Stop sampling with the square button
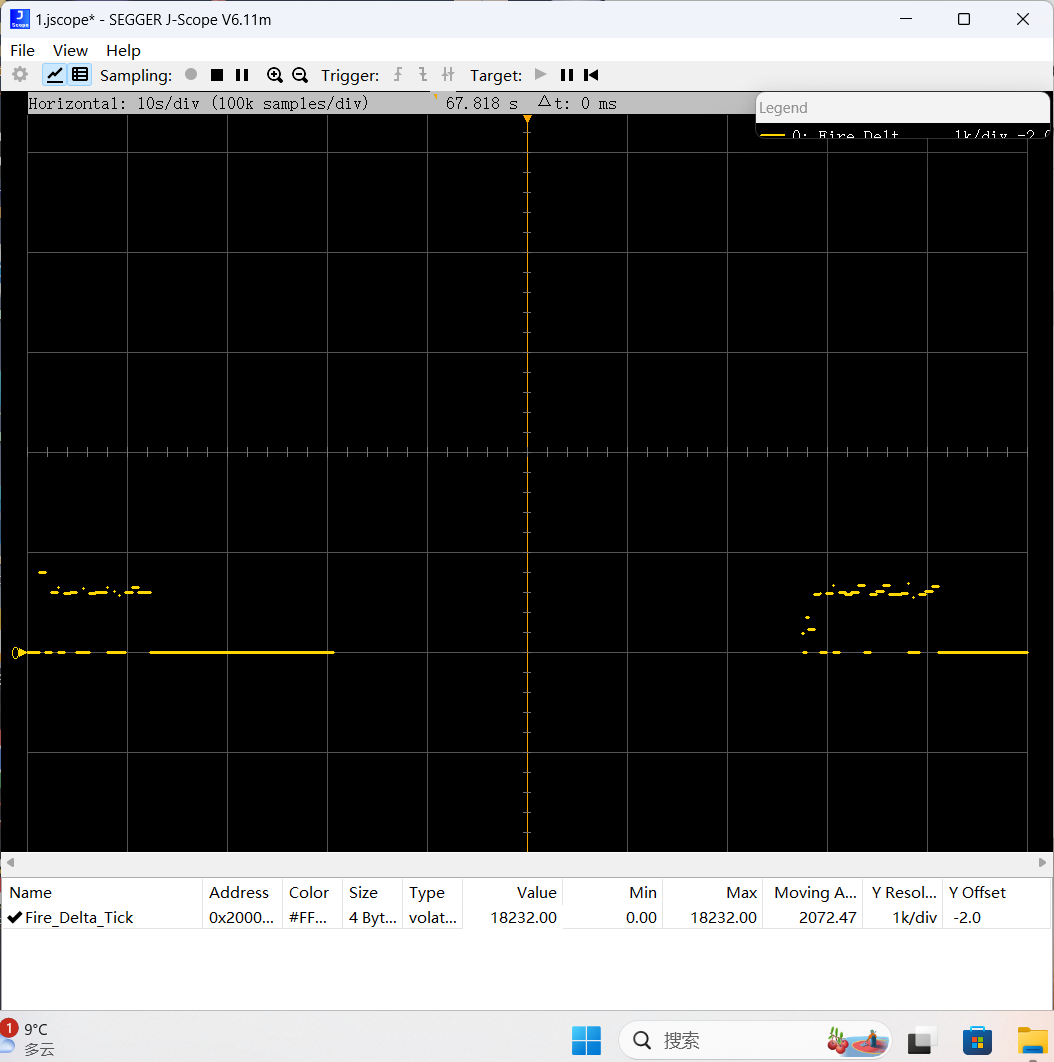 217,75
